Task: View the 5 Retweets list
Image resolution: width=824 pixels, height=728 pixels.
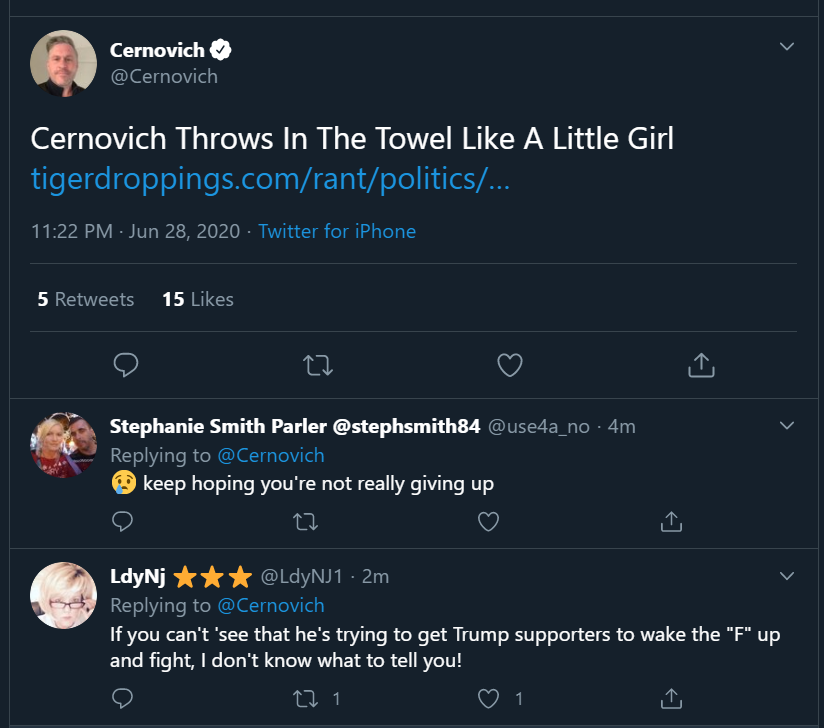Action: click(86, 299)
